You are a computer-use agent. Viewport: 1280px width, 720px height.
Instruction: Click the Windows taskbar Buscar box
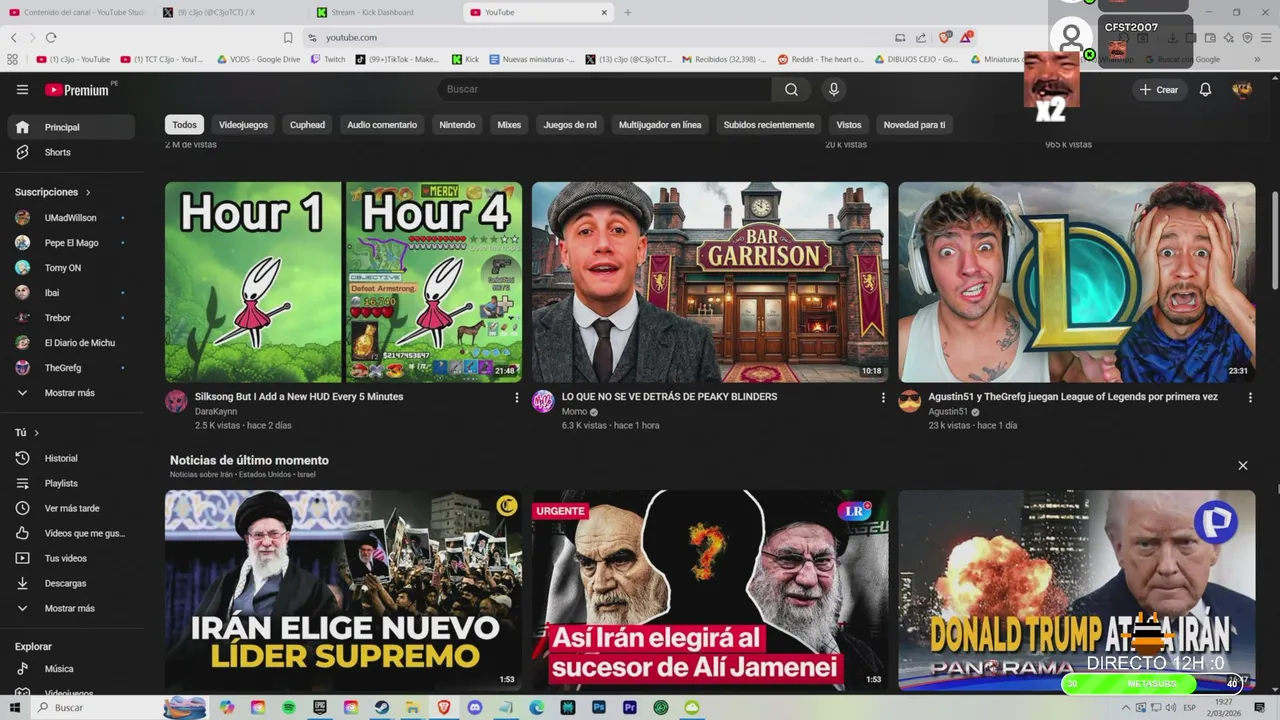[97, 707]
